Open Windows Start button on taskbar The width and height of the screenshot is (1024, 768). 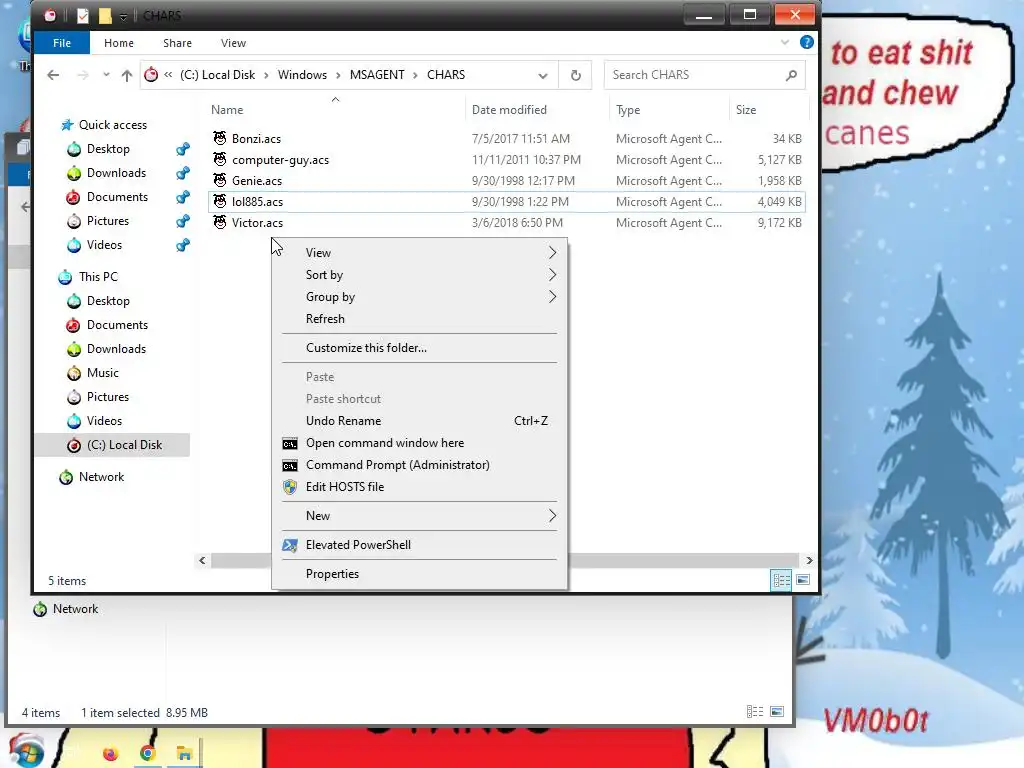tap(26, 751)
